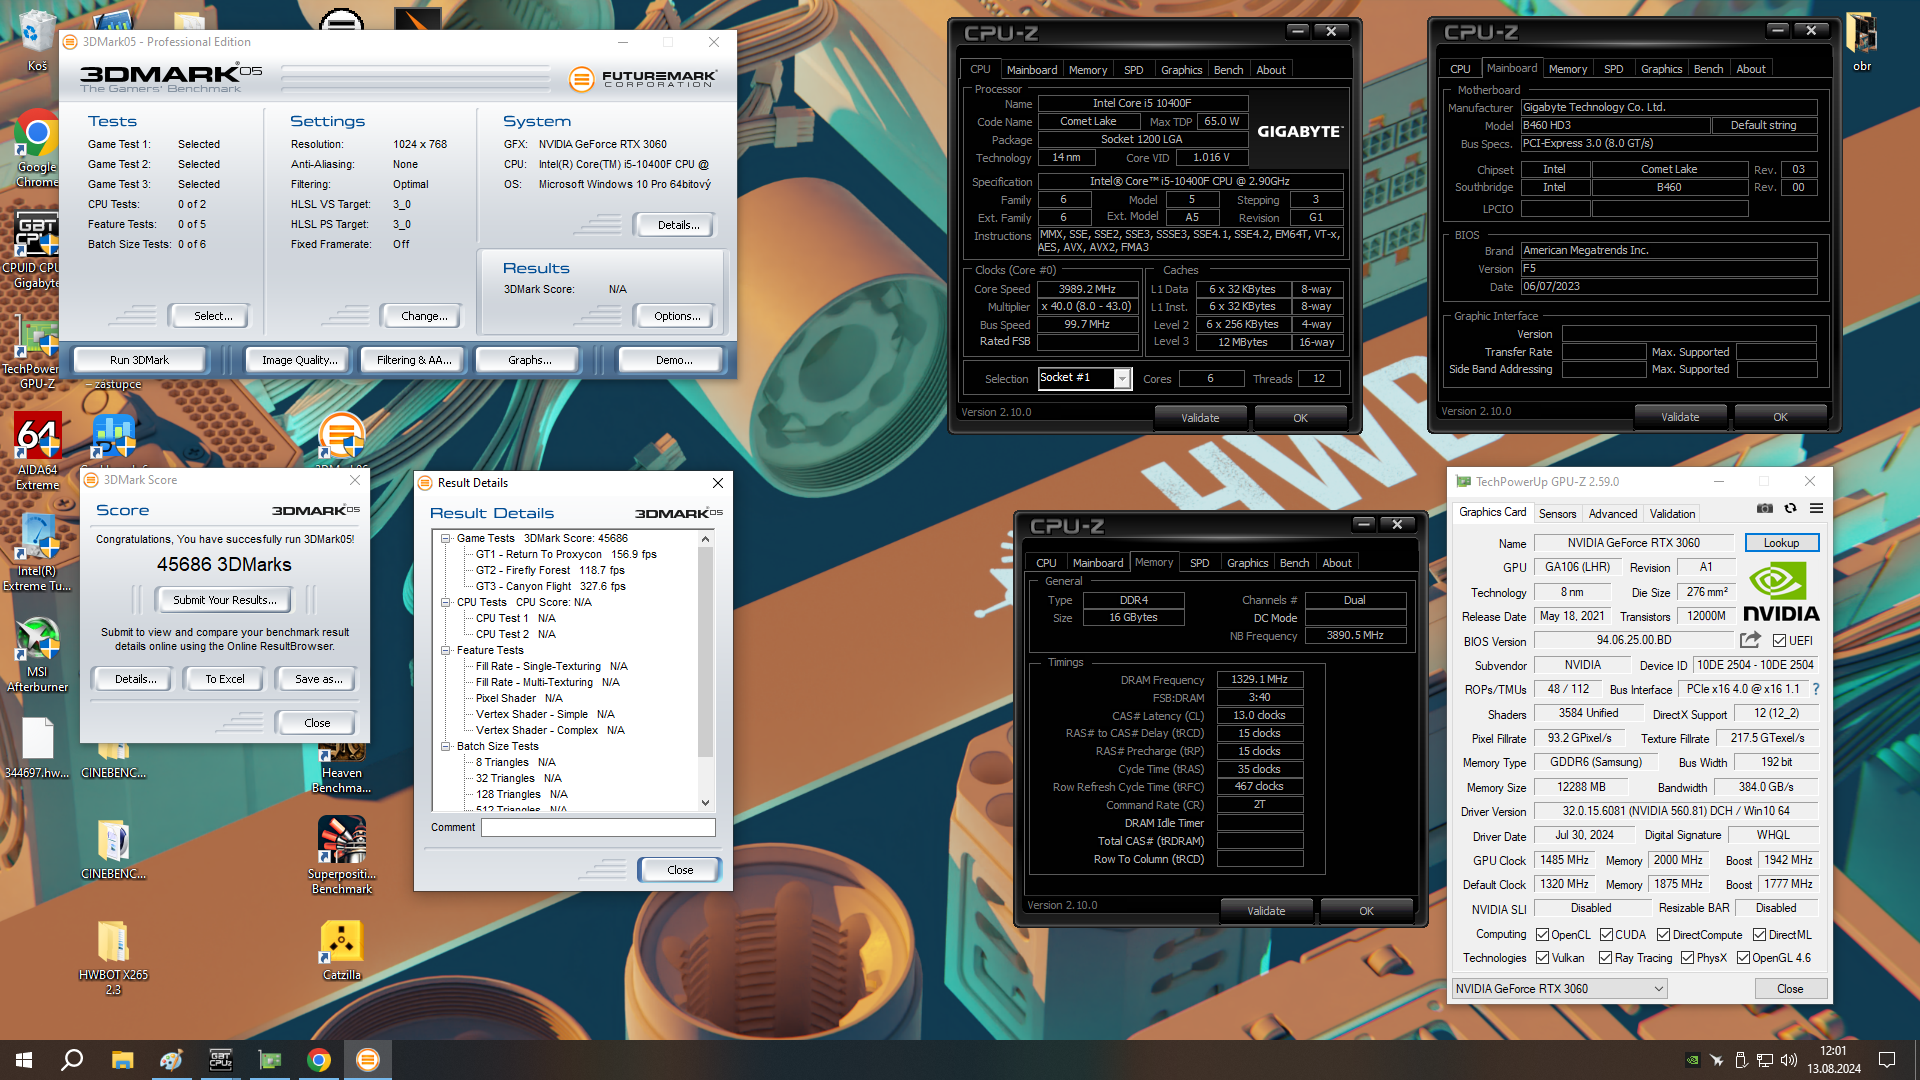Click the Run 3DMark button
Screen dimensions: 1920x1080
(x=140, y=360)
